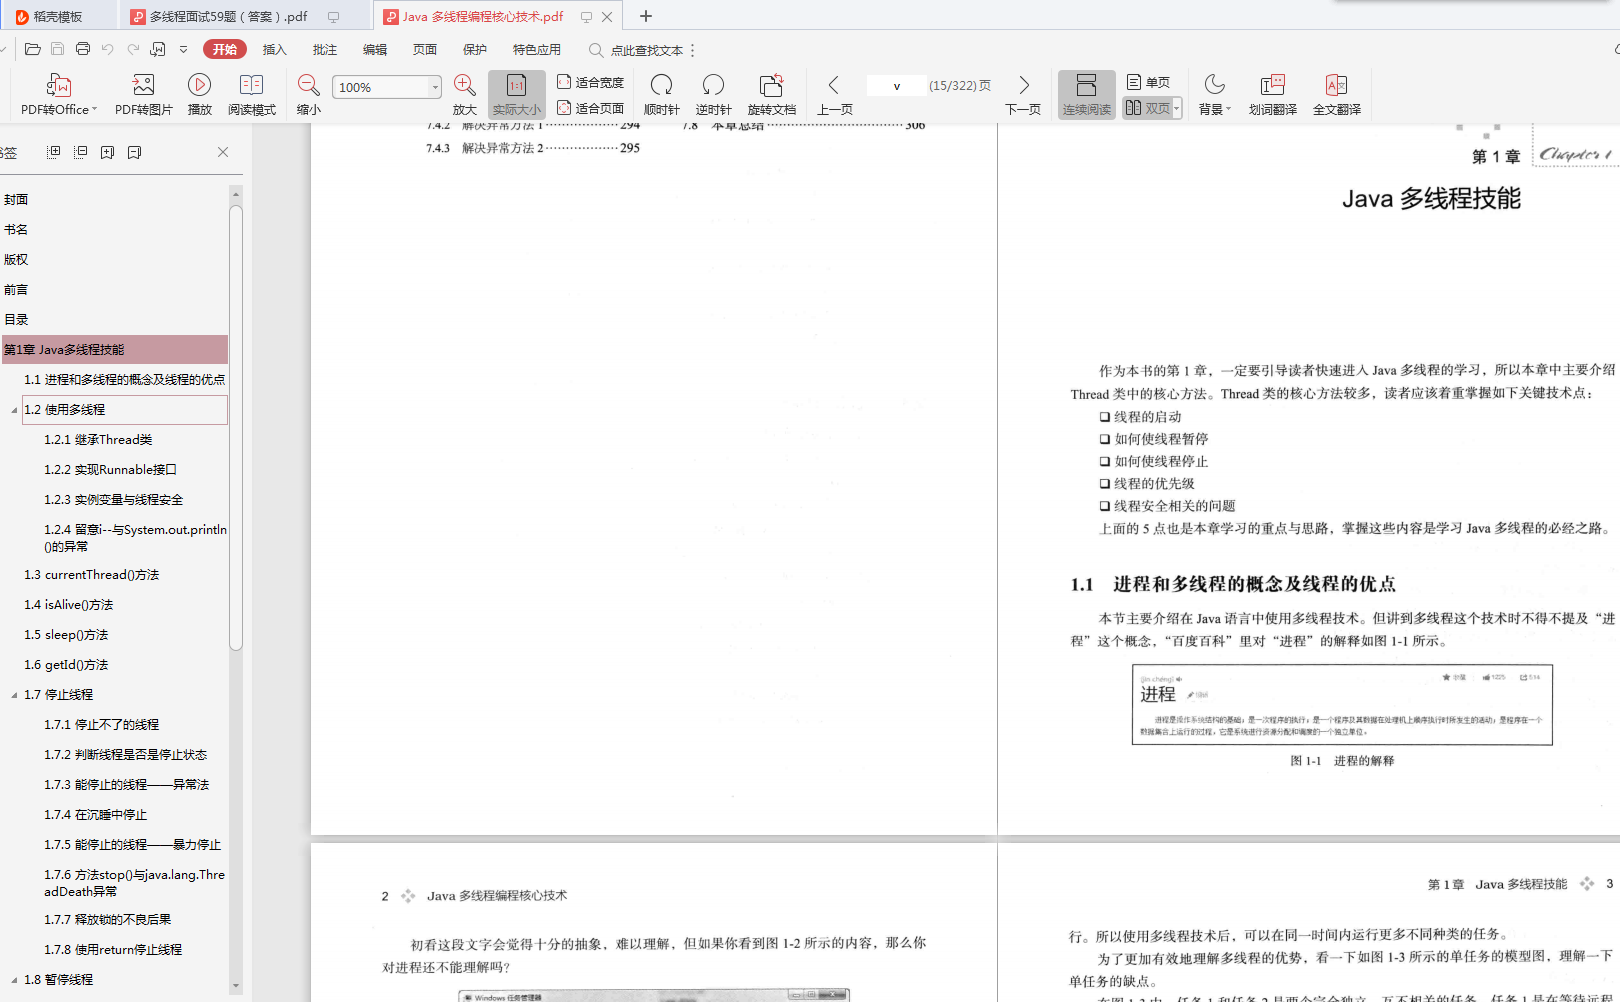The height and width of the screenshot is (1002, 1620).
Task: Click the save icon
Action: point(58,49)
